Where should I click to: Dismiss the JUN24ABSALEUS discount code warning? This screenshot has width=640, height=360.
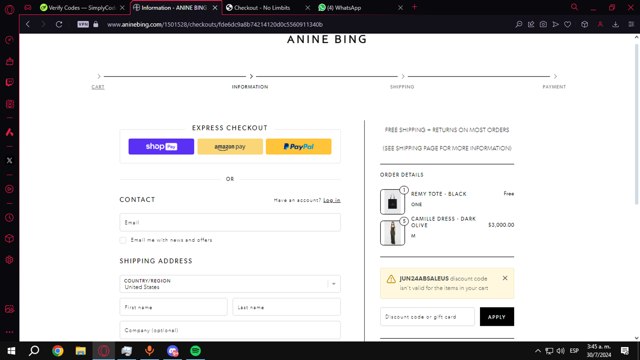tap(505, 278)
